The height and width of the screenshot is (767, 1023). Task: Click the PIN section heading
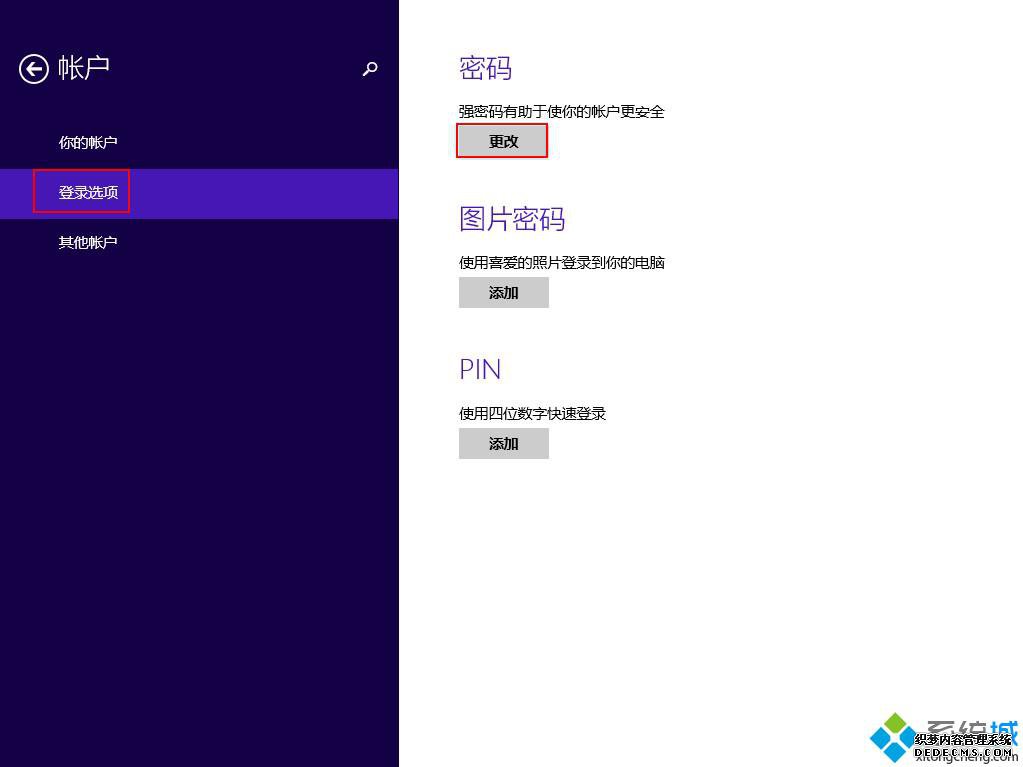[480, 369]
